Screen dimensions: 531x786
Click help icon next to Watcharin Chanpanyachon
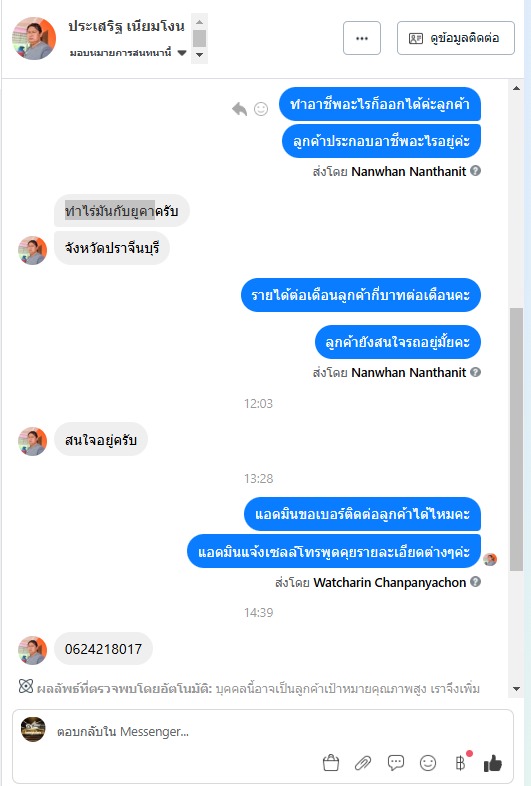click(476, 581)
